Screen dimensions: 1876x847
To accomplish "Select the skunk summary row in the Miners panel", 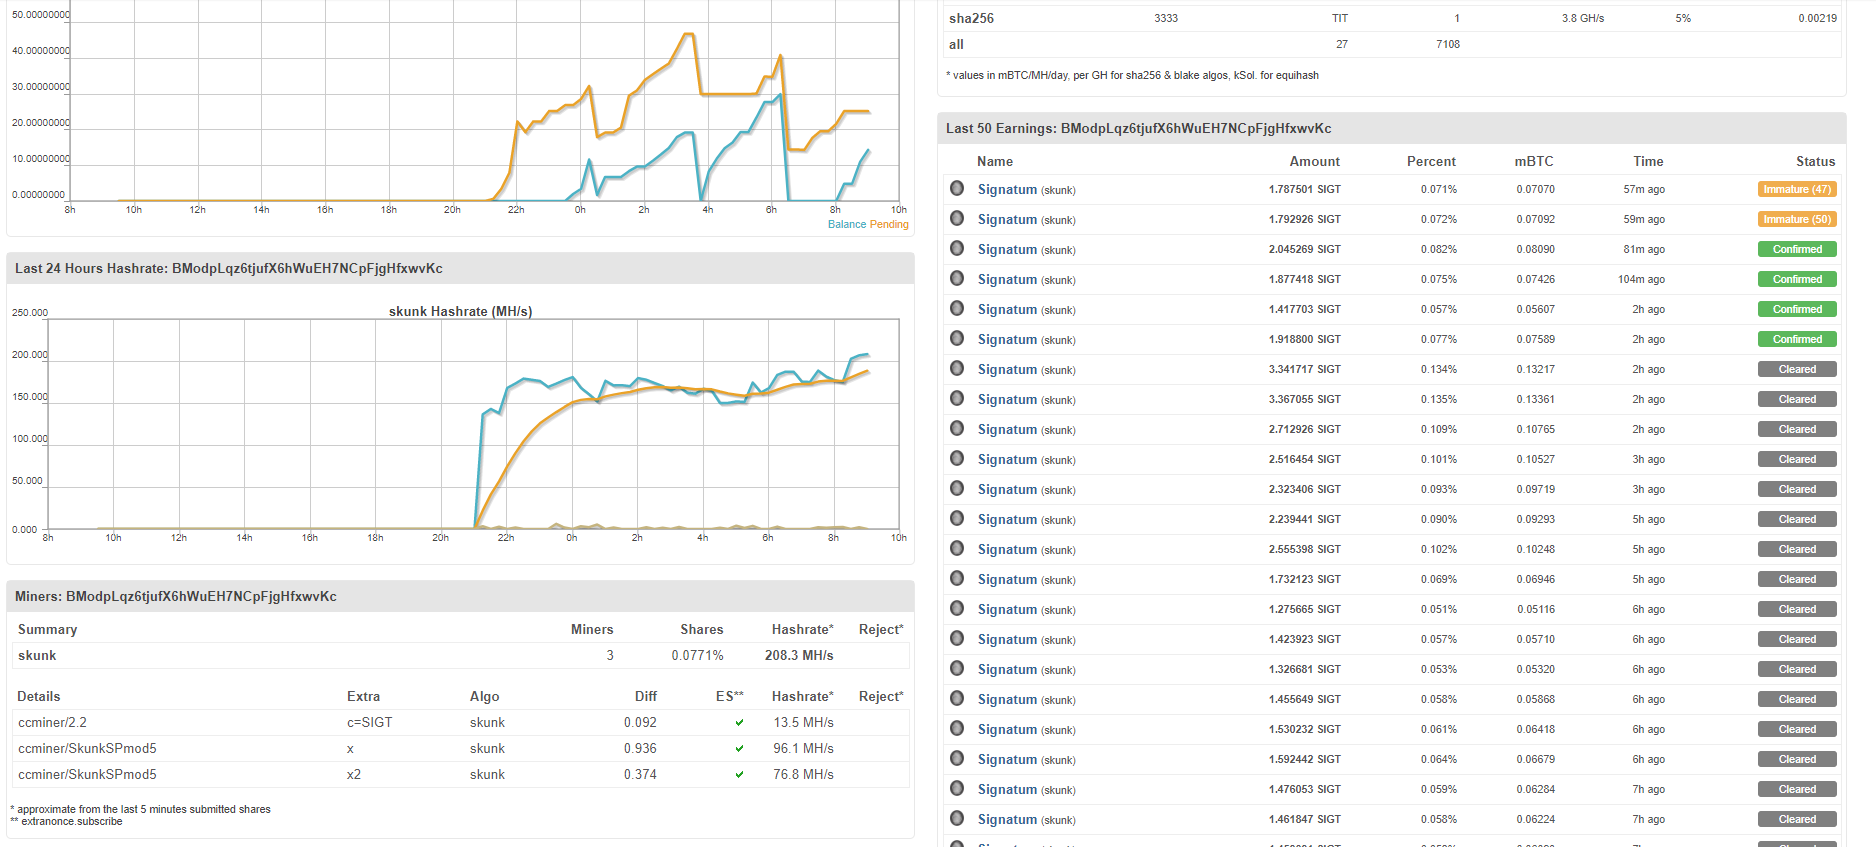I will click(38, 655).
